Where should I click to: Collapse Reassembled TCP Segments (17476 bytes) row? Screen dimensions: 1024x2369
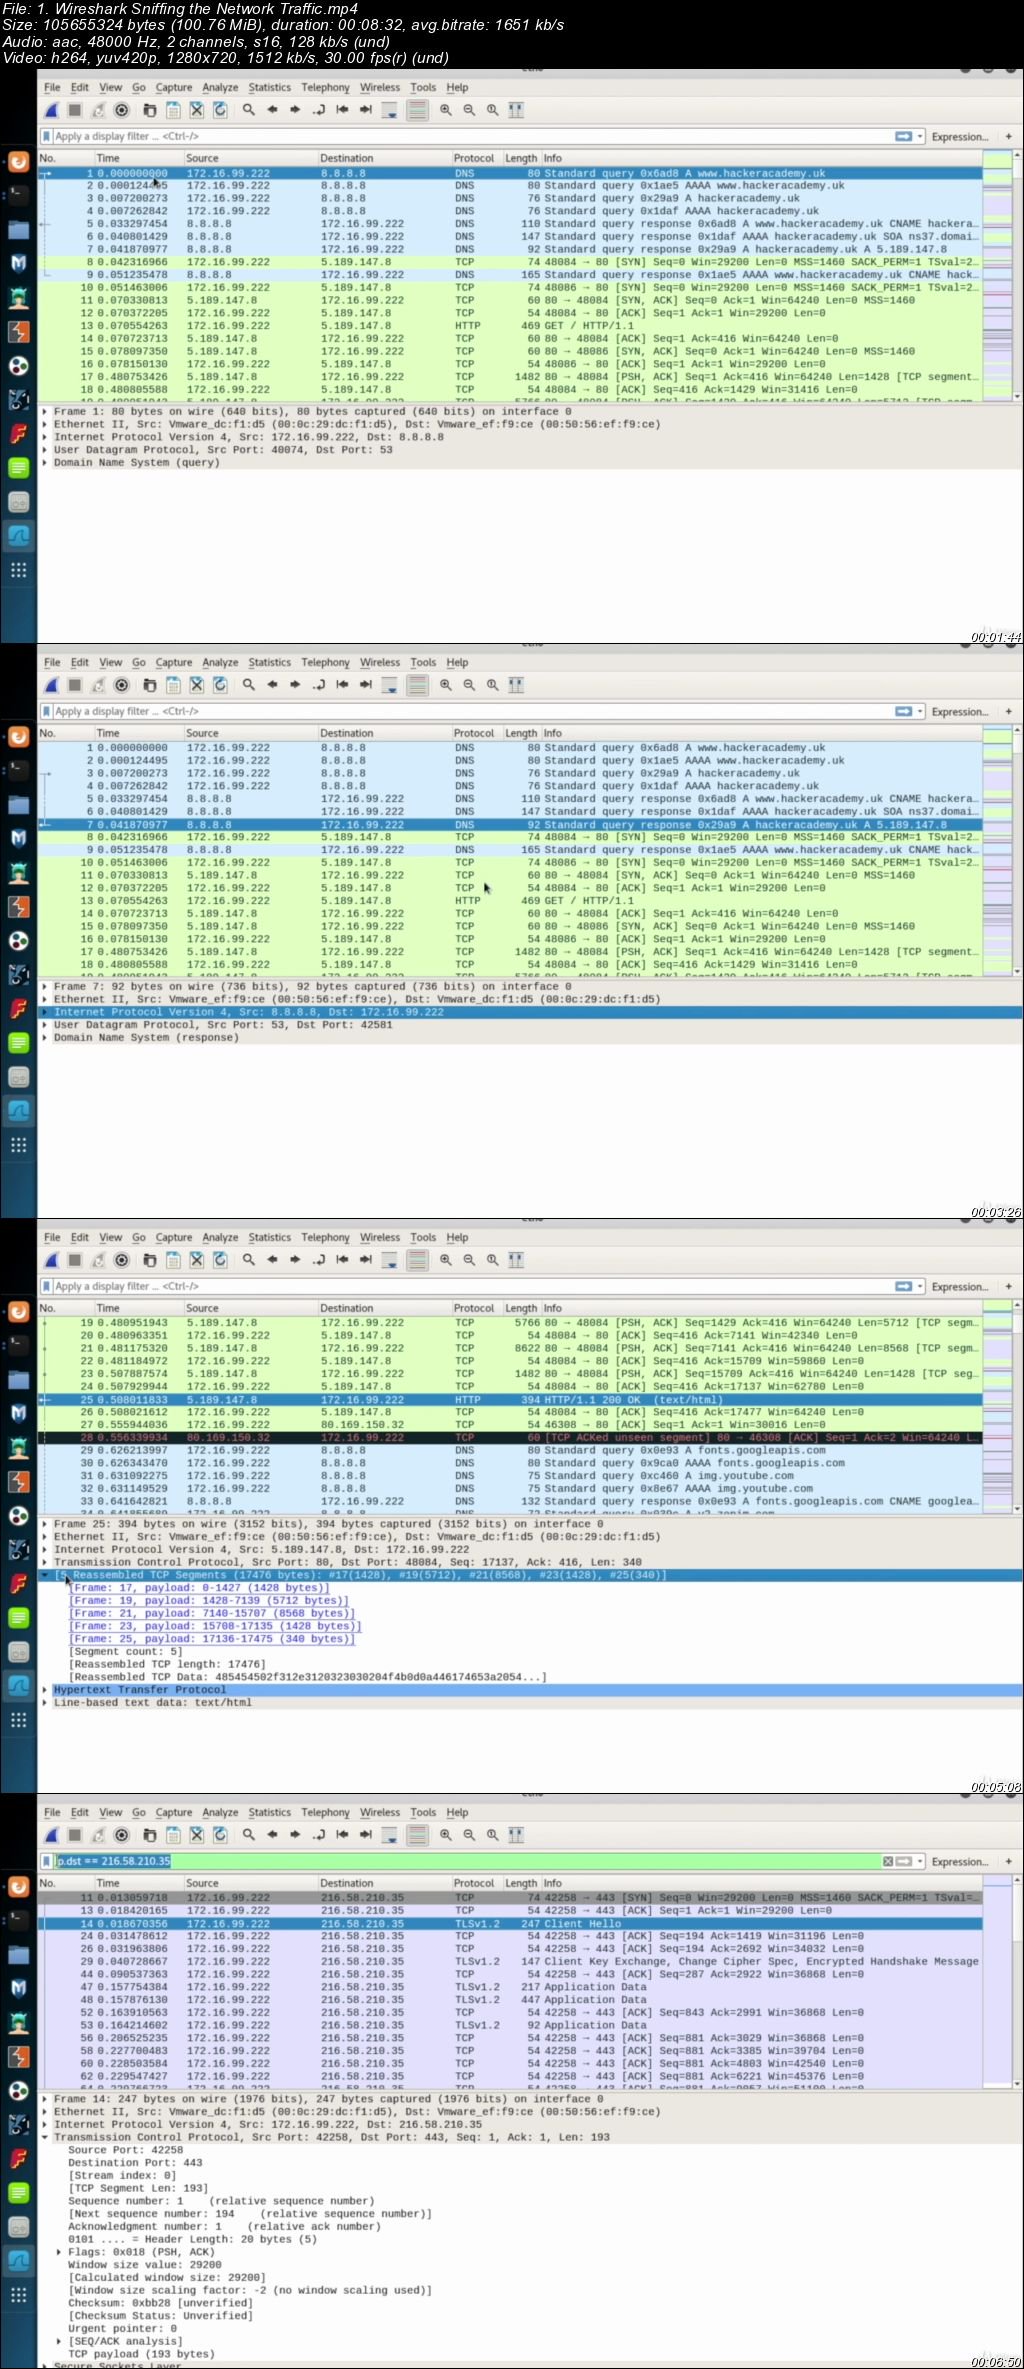click(45, 1575)
